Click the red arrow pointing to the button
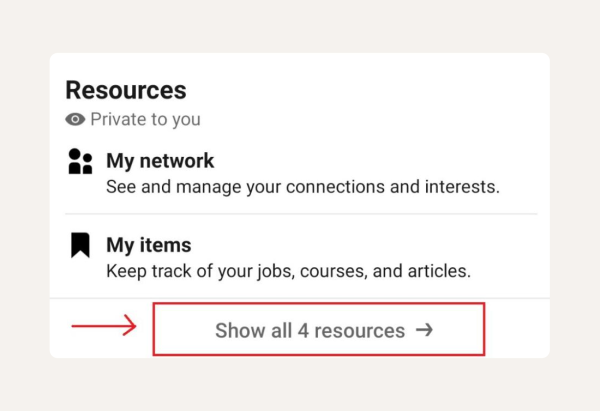600x411 pixels. coord(103,325)
